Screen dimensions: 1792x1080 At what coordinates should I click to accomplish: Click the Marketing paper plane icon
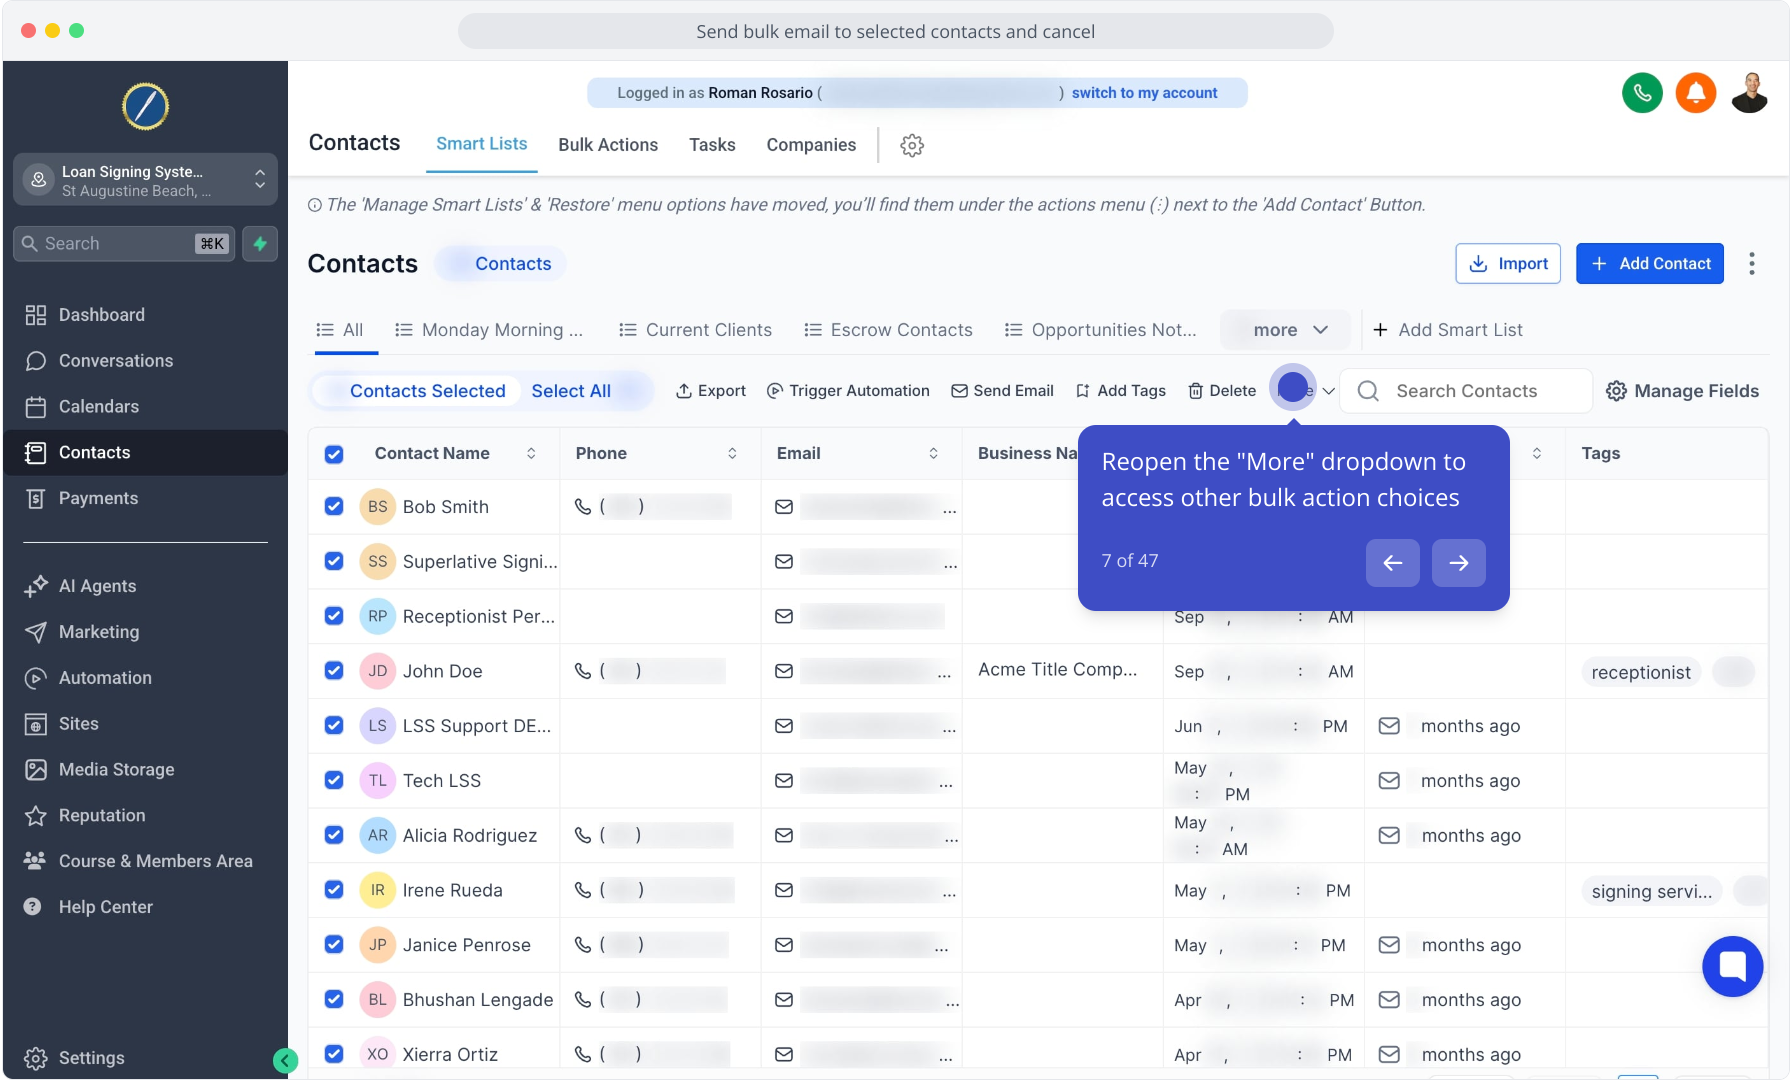[36, 632]
